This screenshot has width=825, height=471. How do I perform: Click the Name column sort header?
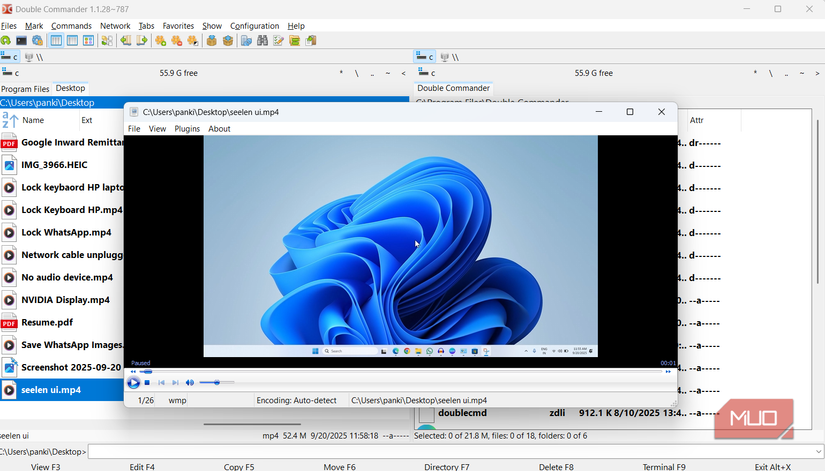(x=33, y=120)
